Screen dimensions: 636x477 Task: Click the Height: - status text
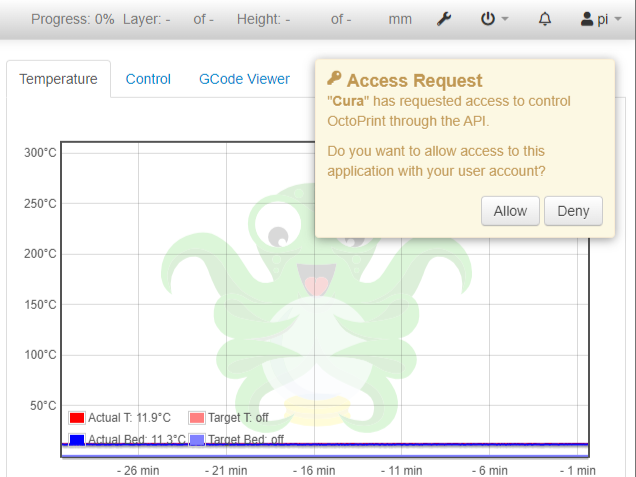[263, 19]
